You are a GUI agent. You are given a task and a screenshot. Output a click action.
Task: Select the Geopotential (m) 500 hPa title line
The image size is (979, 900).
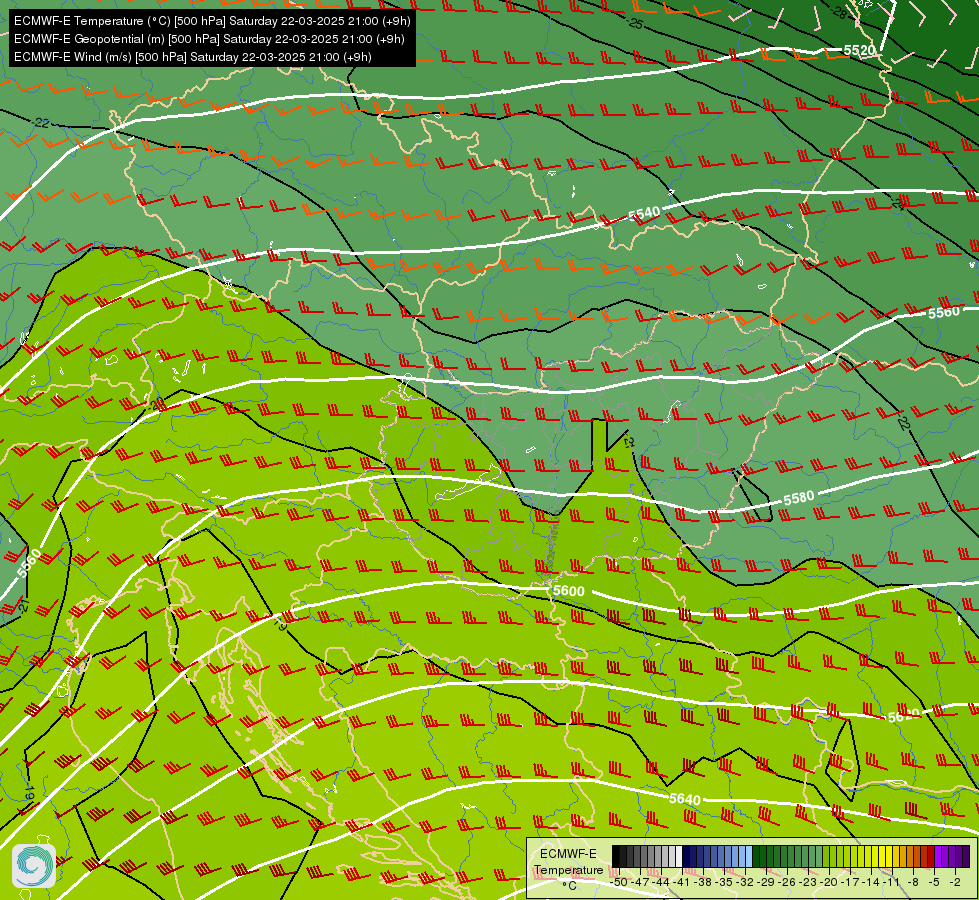[209, 39]
